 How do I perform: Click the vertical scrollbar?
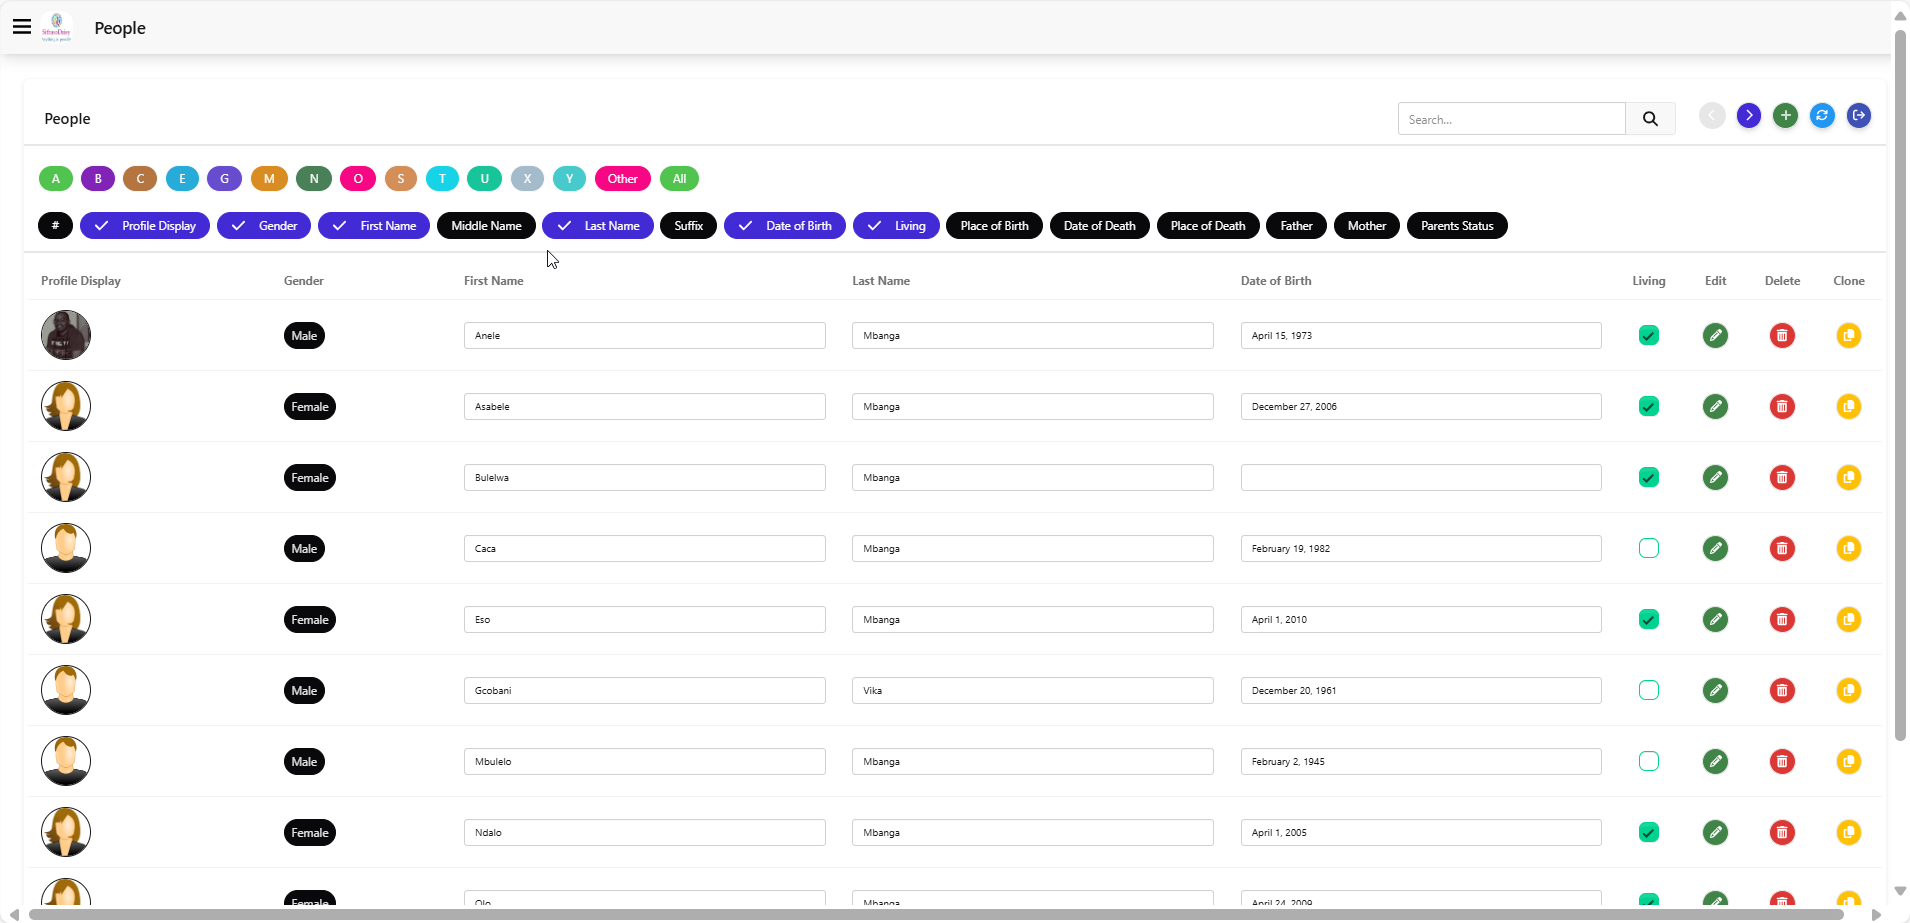click(1900, 385)
